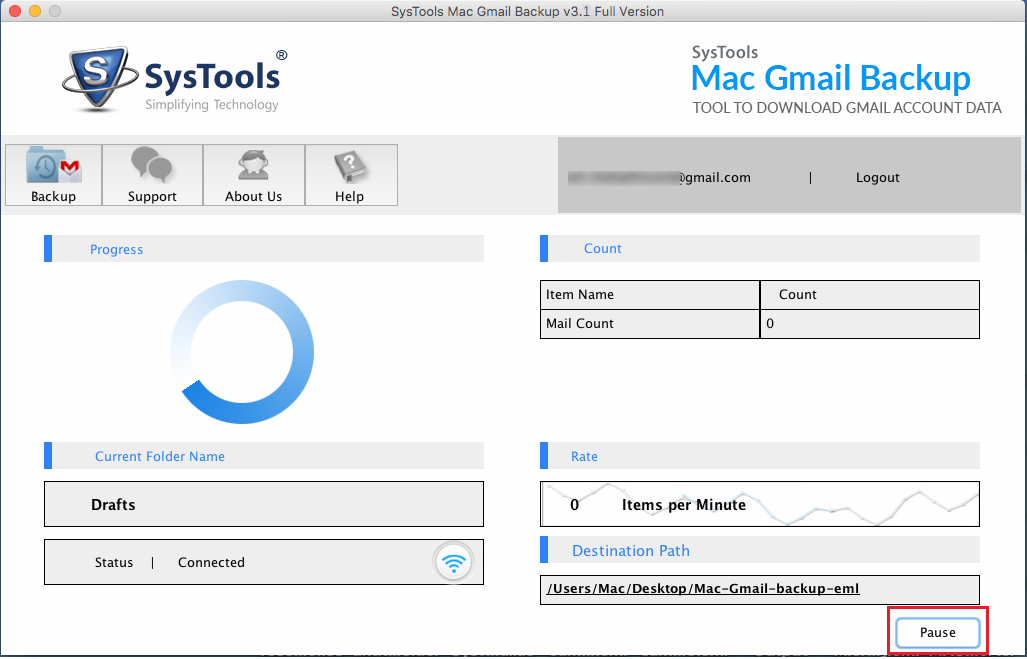Pause the backup process
Image resolution: width=1027 pixels, height=659 pixels.
937,632
